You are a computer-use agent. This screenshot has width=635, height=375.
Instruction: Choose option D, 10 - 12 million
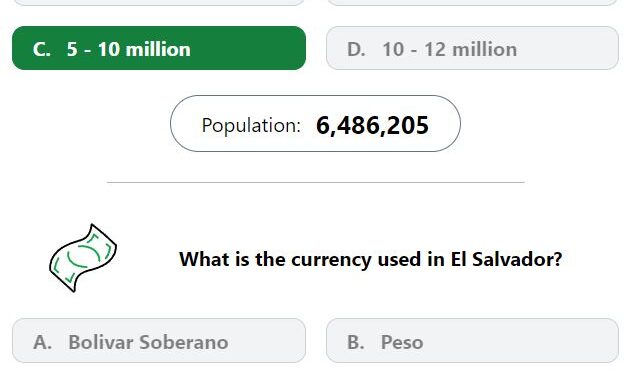tap(472, 48)
